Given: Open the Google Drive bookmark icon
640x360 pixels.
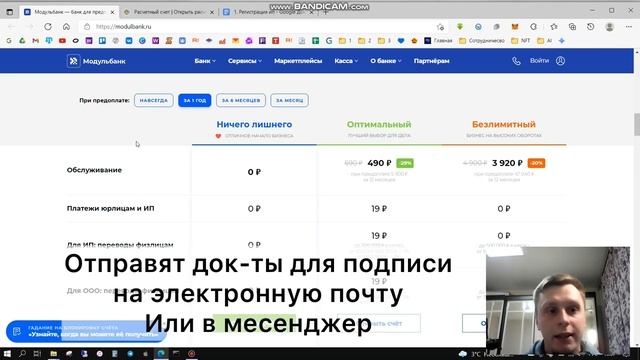Looking at the screenshot, I should pyautogui.click(x=22, y=40).
